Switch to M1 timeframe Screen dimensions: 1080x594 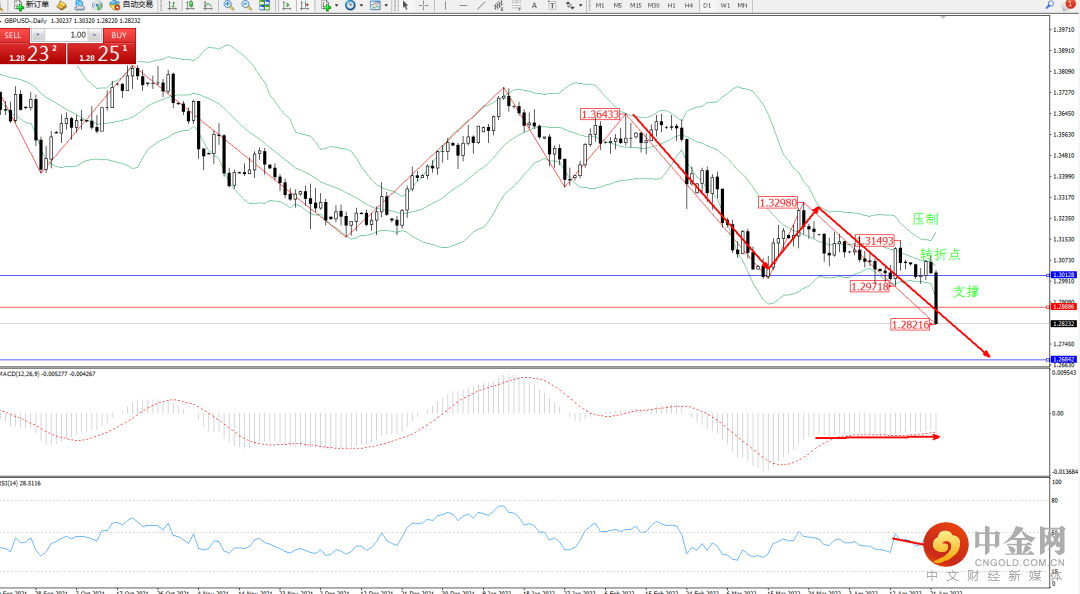pyautogui.click(x=600, y=5)
